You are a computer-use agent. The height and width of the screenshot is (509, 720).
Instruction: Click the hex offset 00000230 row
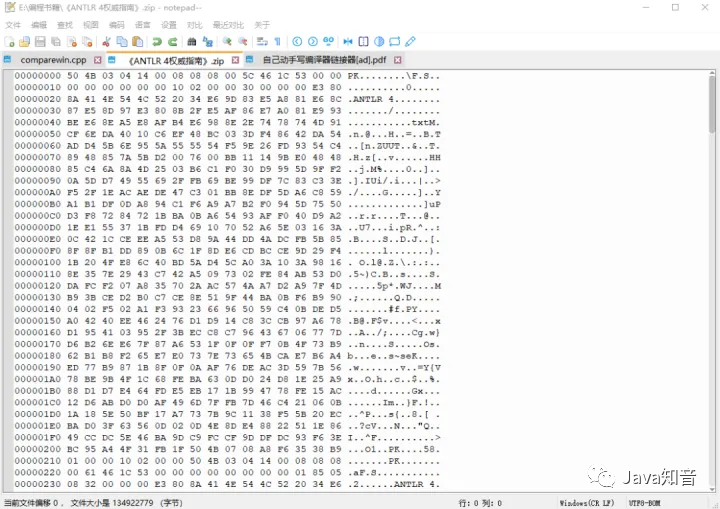click(x=227, y=484)
